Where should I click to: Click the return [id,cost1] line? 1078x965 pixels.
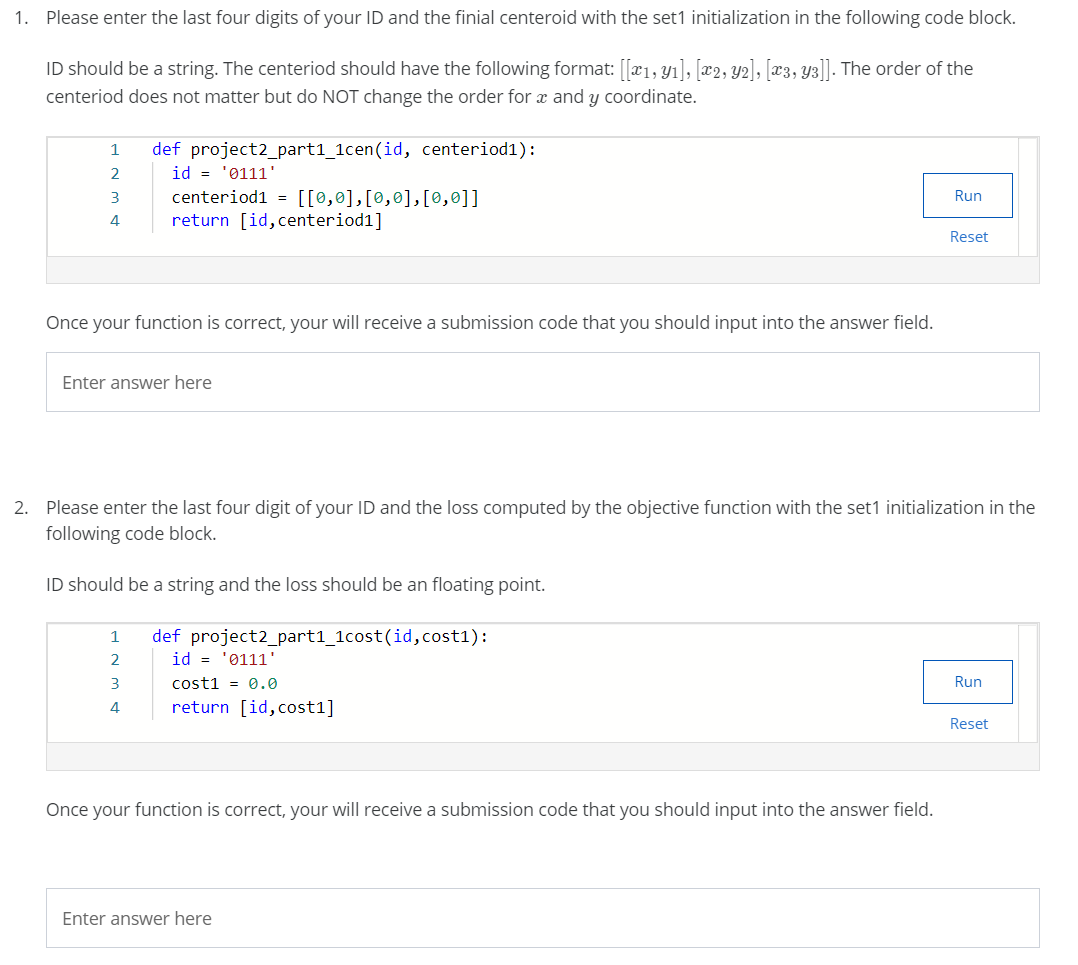[252, 707]
